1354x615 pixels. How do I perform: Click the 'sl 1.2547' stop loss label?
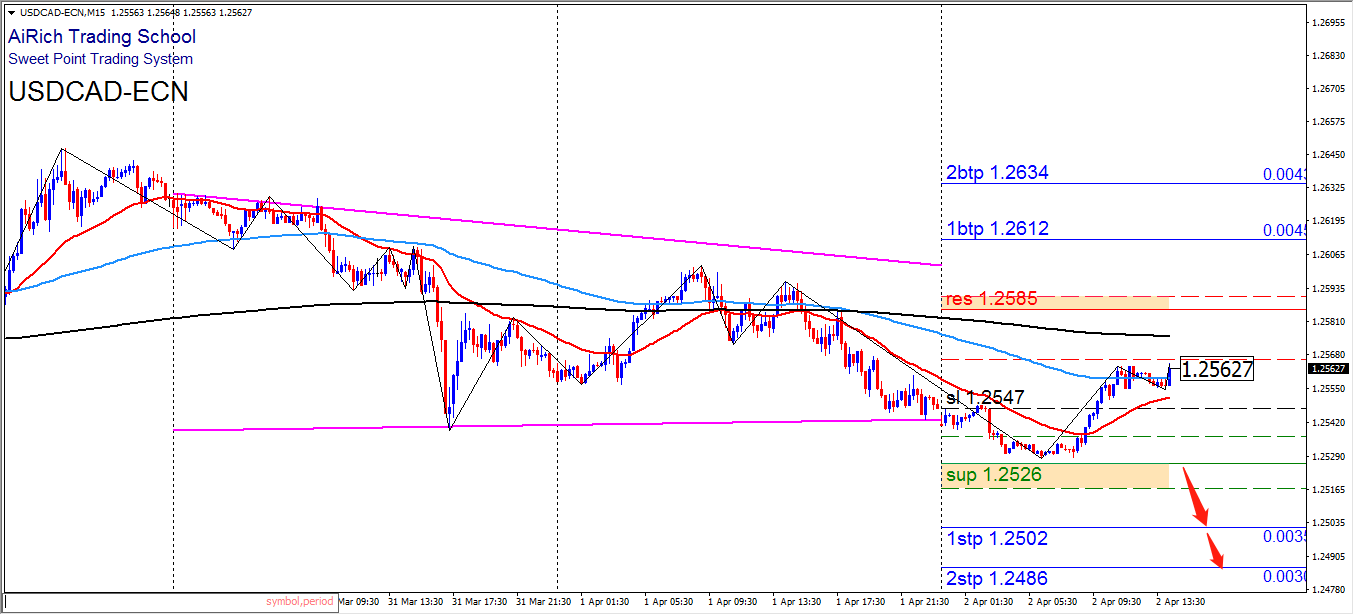982,397
